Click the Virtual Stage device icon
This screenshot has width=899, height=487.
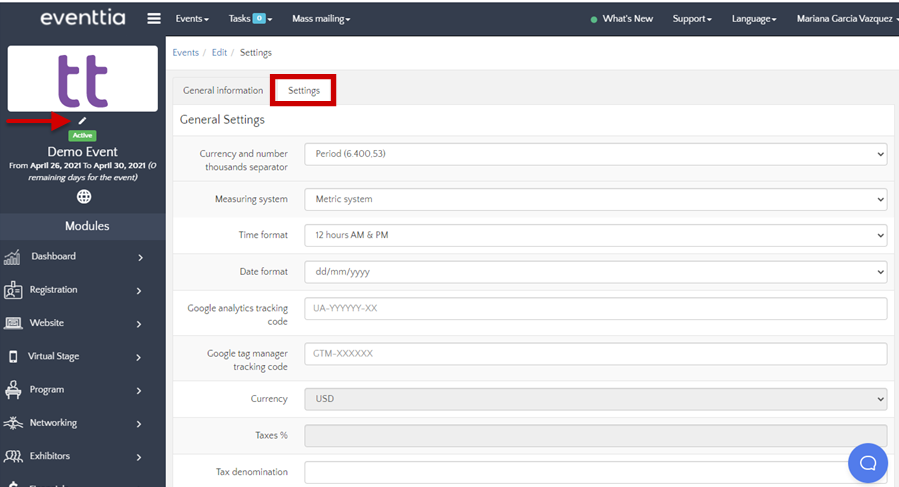(x=13, y=356)
